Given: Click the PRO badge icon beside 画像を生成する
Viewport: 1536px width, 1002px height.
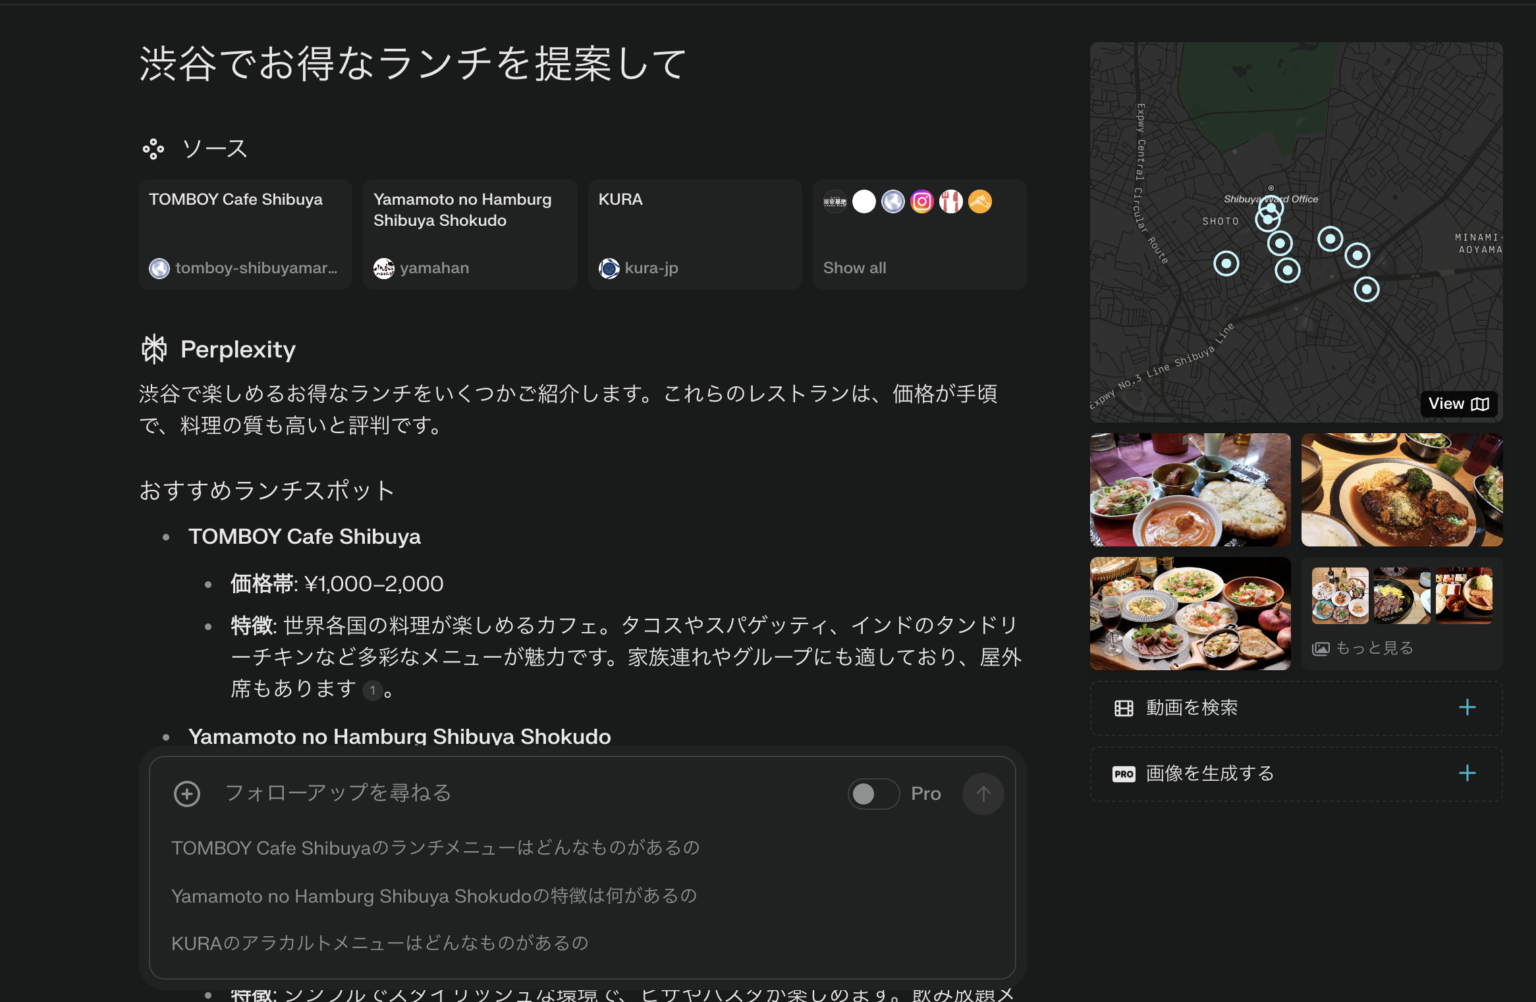Looking at the screenshot, I should [x=1123, y=773].
